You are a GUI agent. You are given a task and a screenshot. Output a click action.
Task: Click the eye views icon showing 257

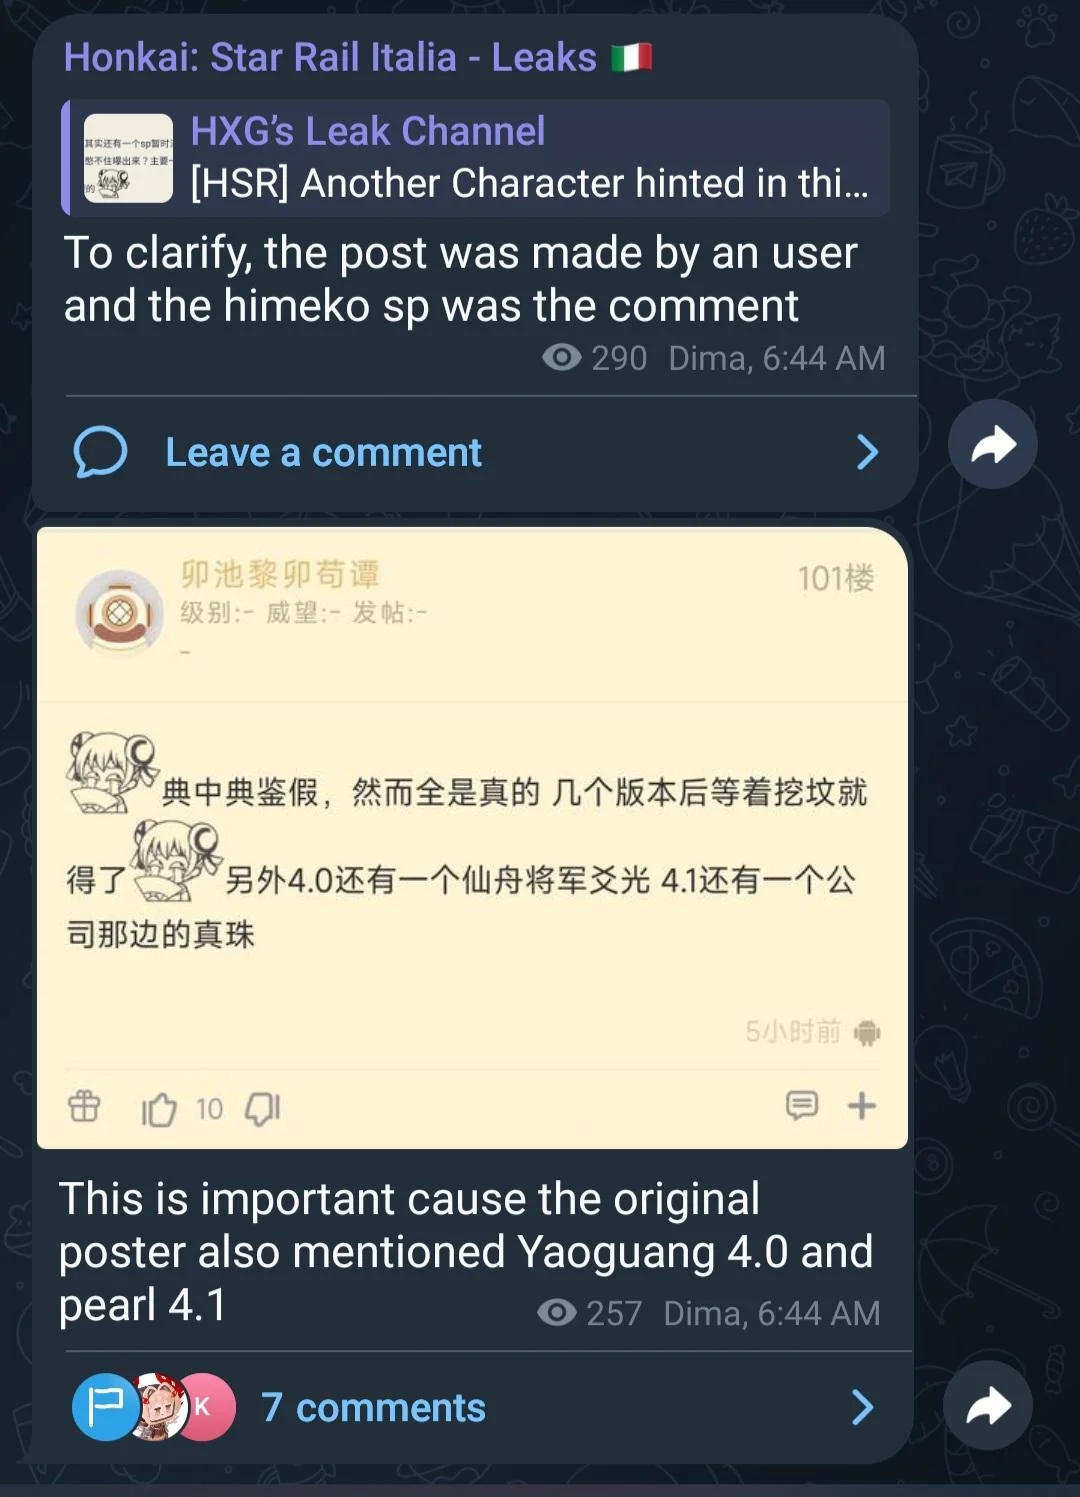(557, 1312)
